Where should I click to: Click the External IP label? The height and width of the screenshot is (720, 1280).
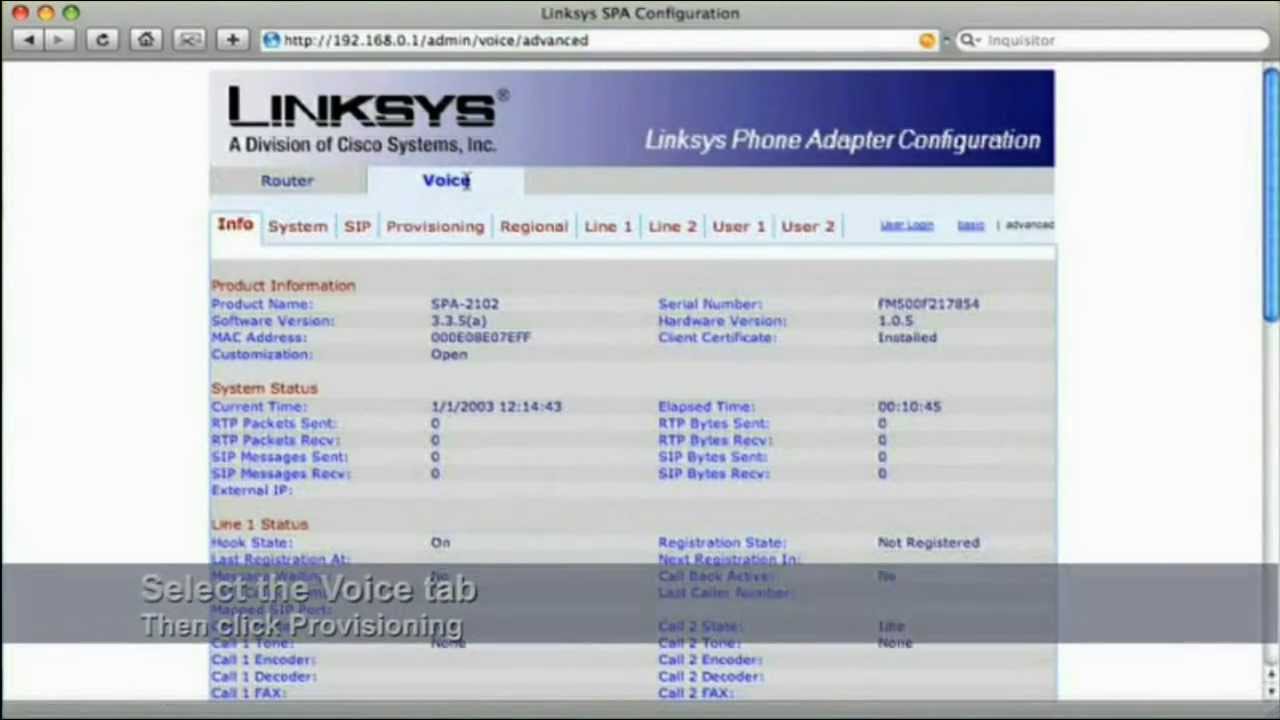tap(252, 491)
